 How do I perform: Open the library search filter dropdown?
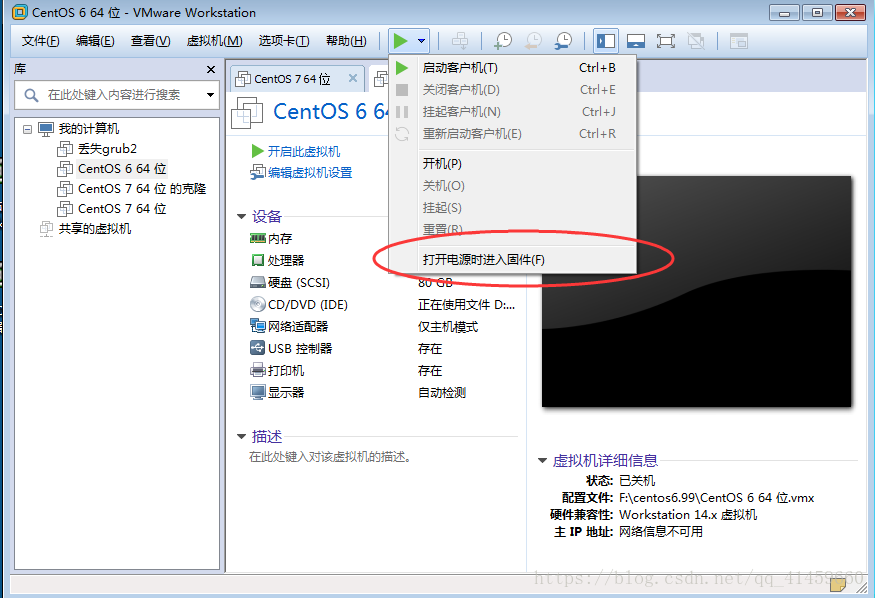point(210,95)
